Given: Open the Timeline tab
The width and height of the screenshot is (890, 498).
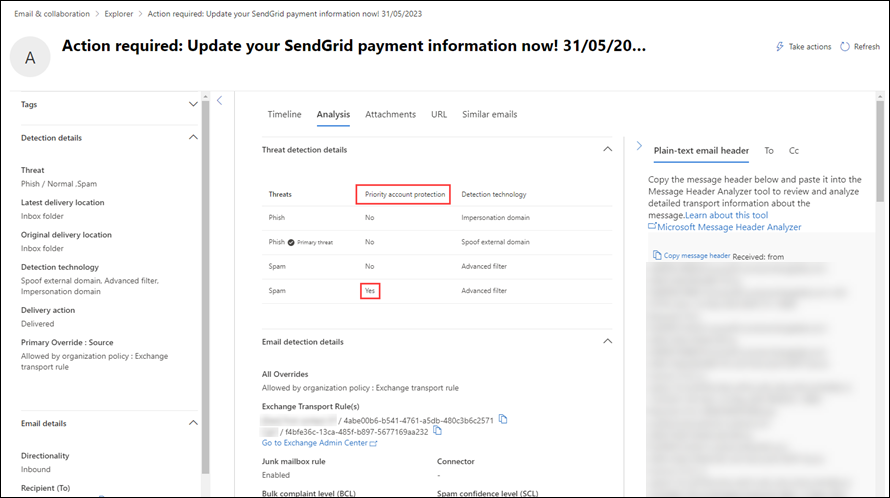Looking at the screenshot, I should pos(284,114).
